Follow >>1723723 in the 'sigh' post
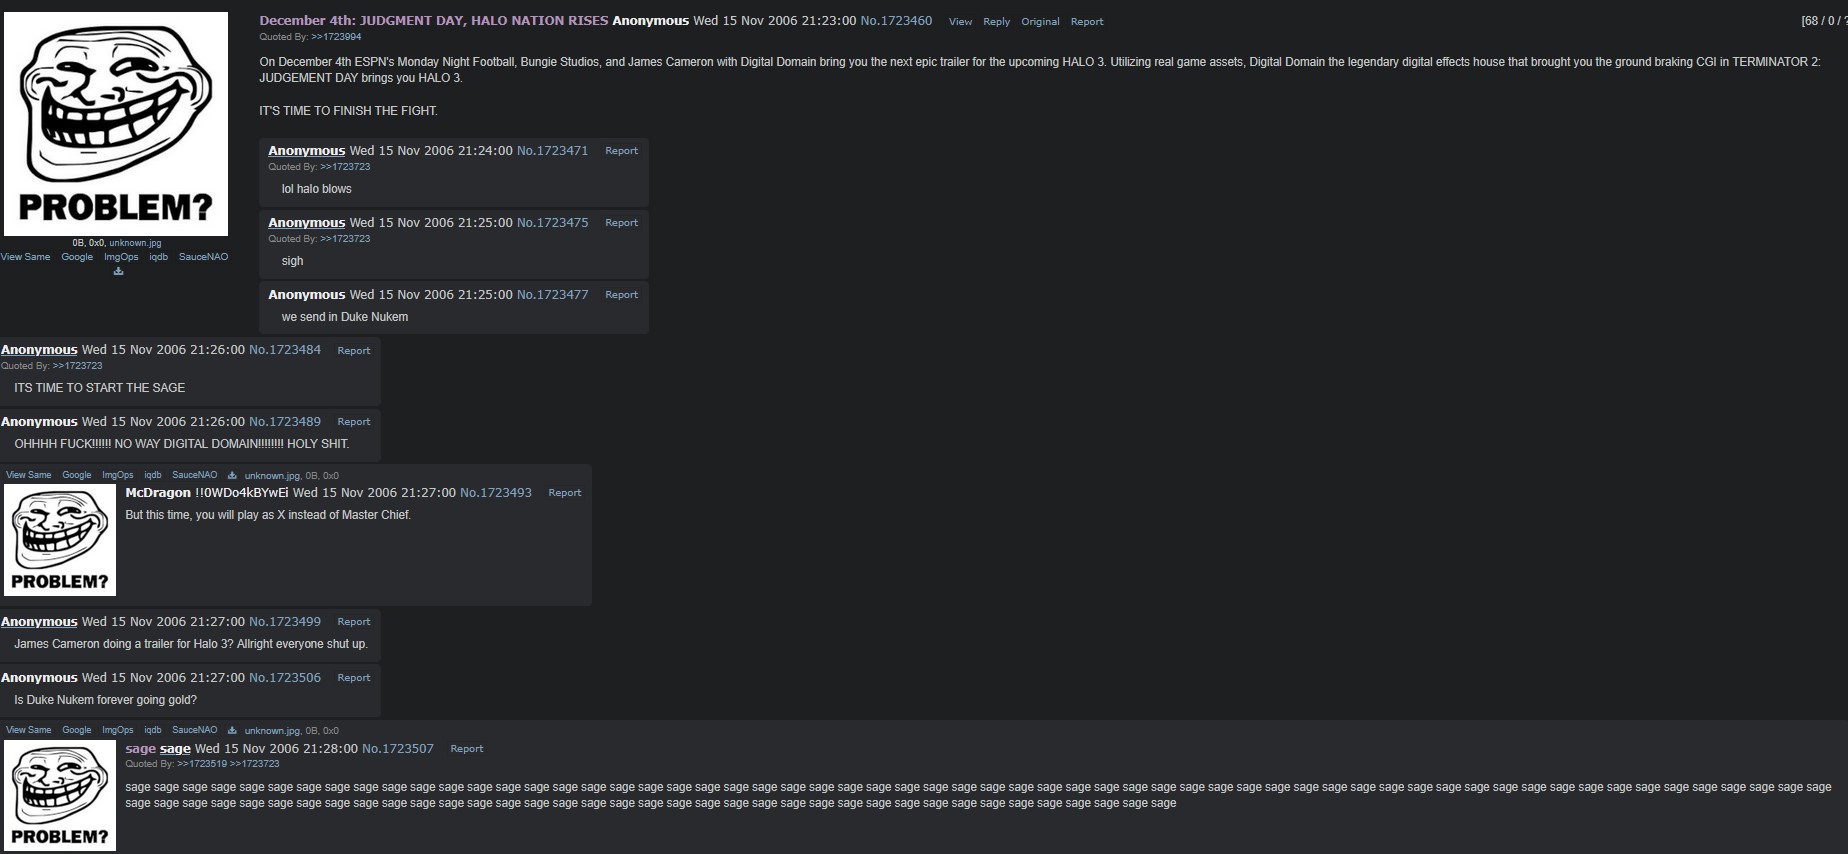 [345, 239]
